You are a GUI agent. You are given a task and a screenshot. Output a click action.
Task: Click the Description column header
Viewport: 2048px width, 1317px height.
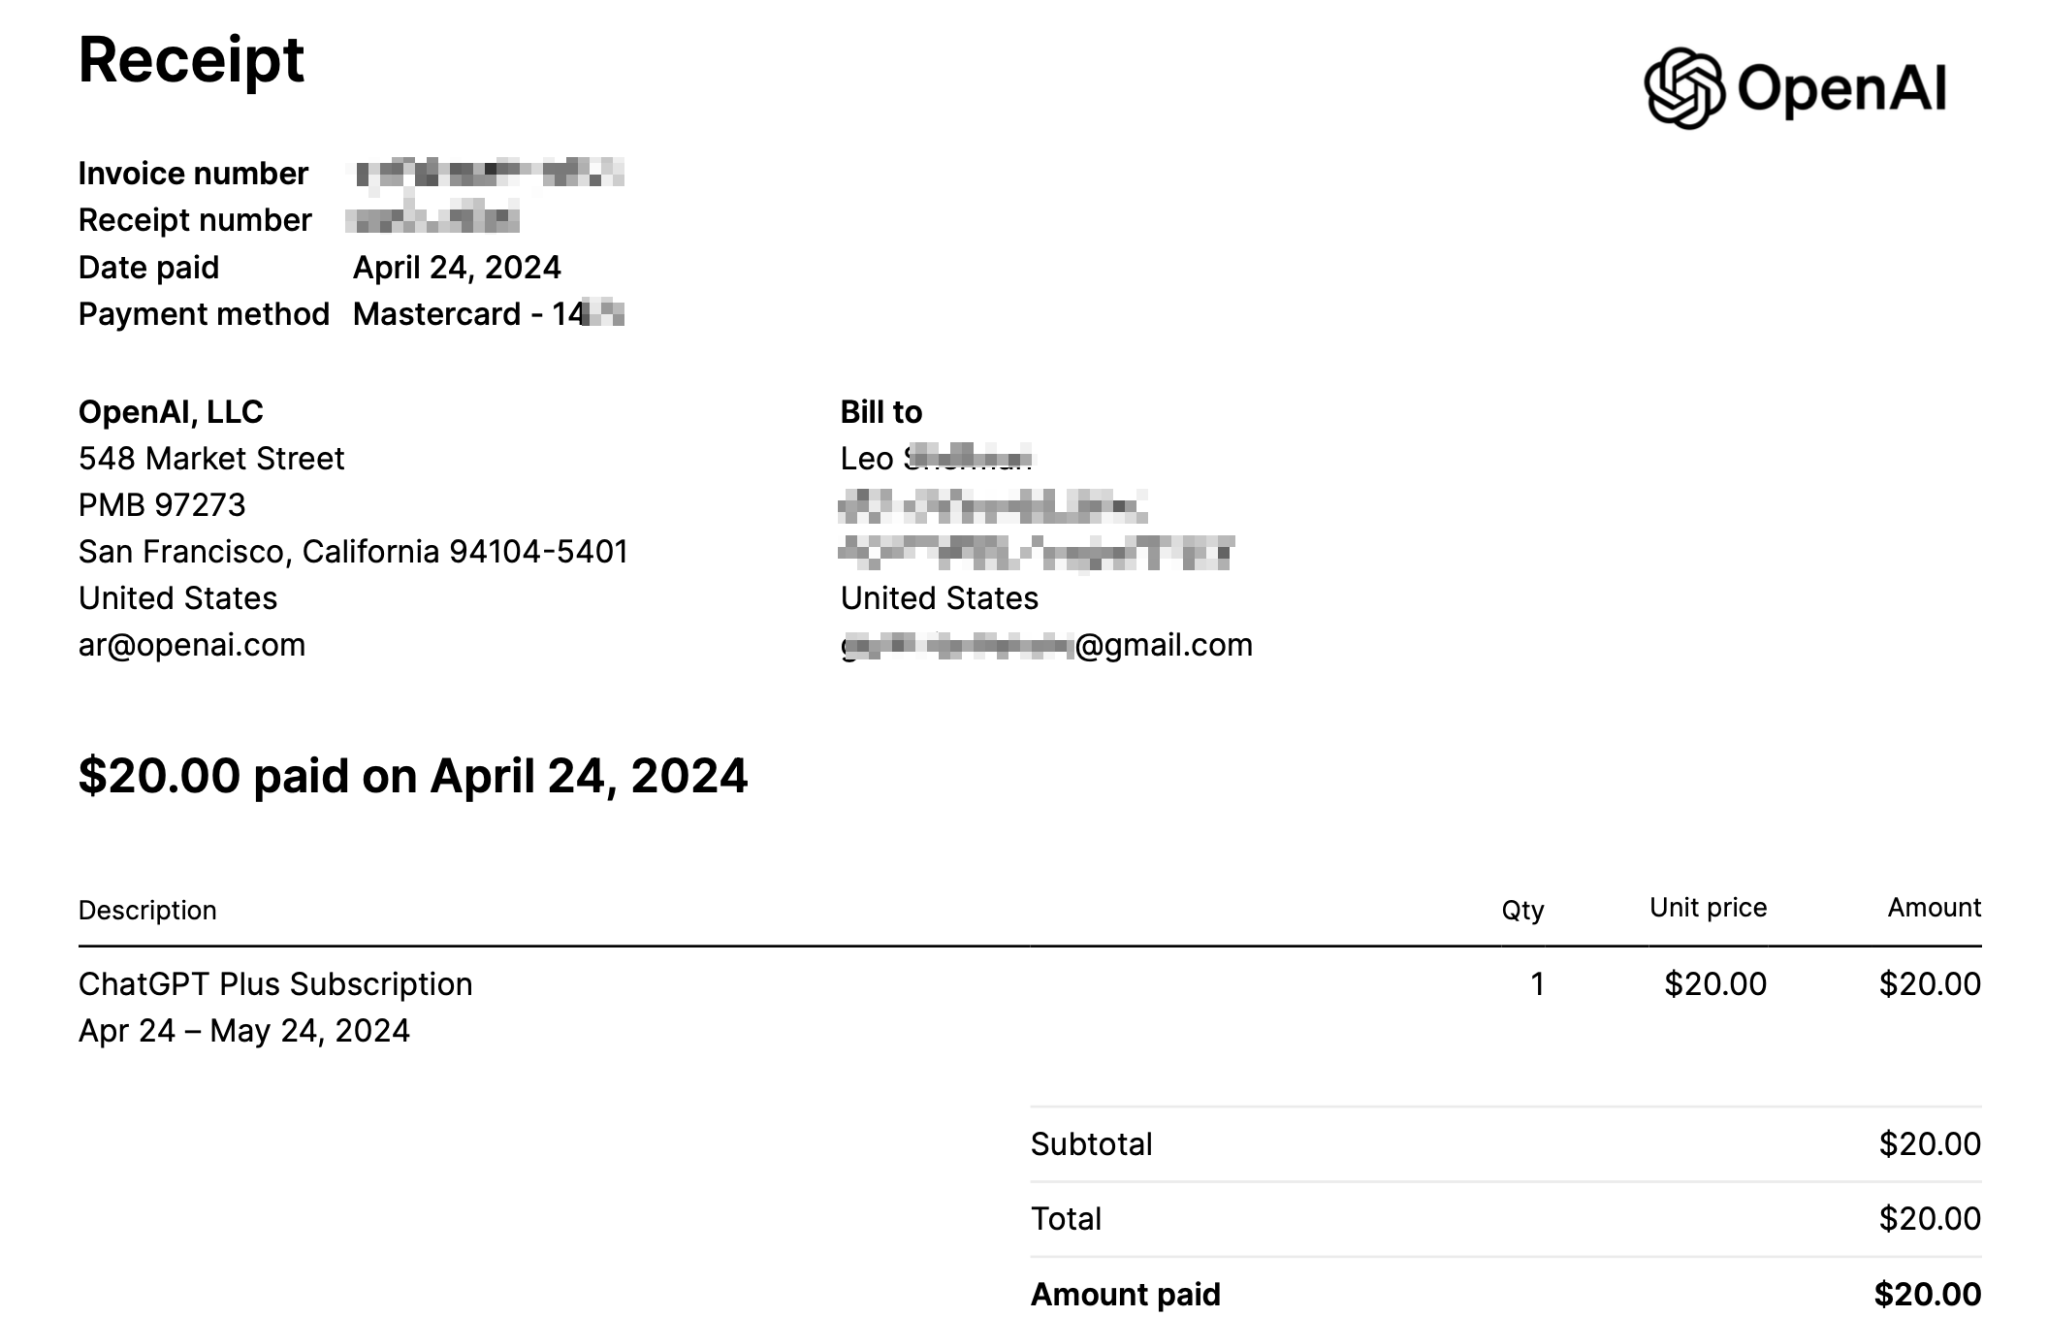tap(148, 910)
